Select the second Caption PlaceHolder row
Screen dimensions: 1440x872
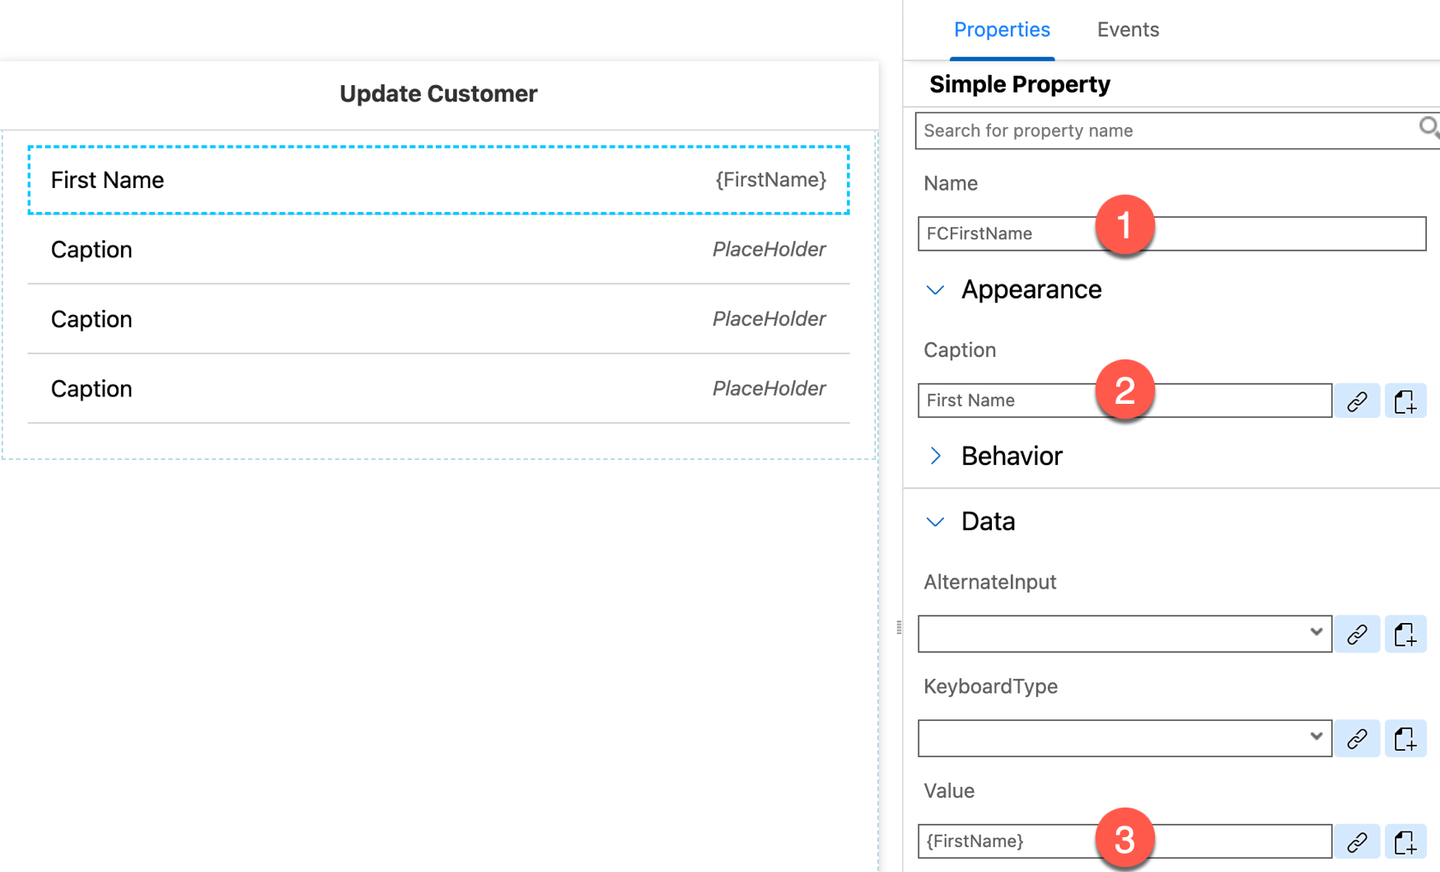point(439,319)
